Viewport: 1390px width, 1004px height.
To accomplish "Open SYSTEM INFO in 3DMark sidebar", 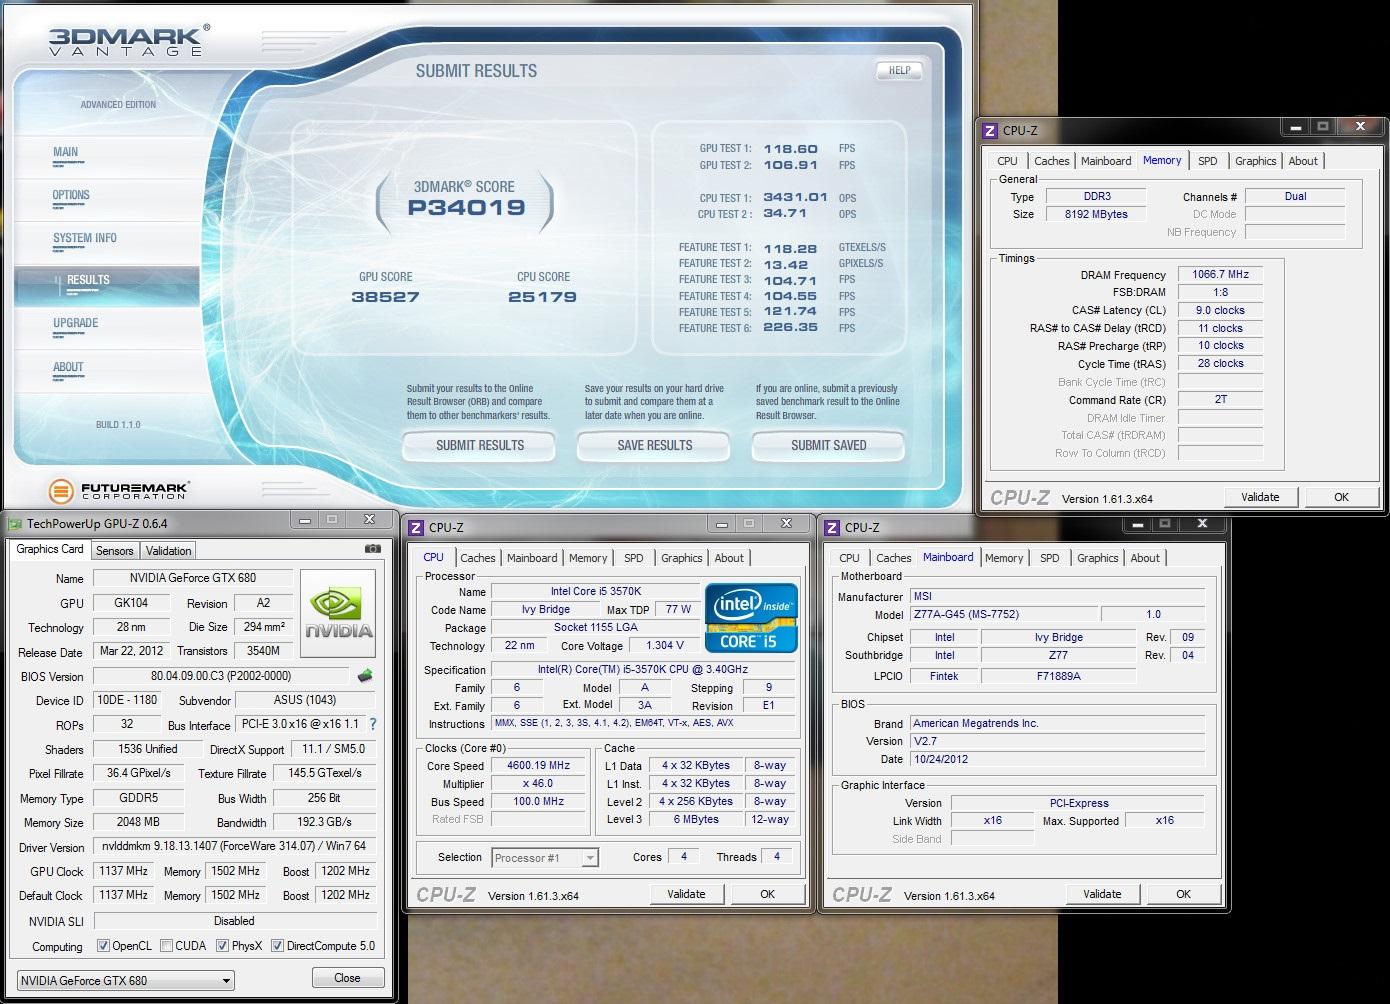I will click(x=85, y=238).
